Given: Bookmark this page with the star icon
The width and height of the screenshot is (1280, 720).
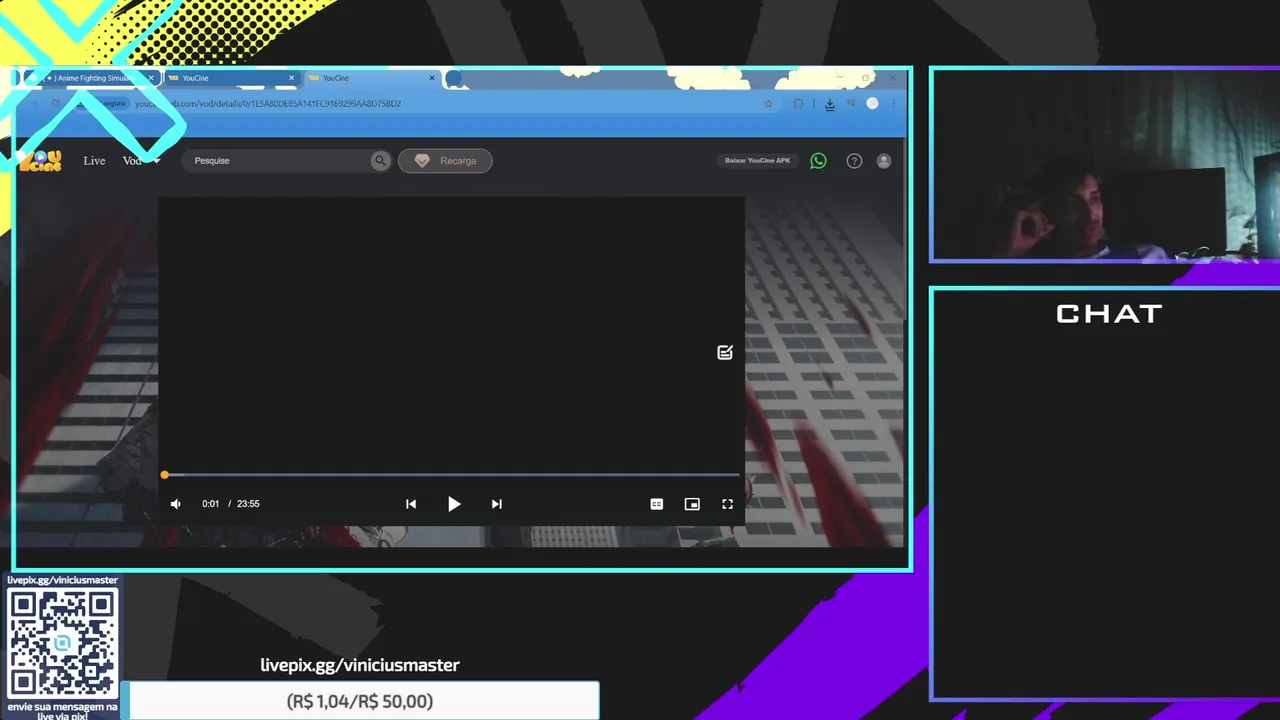Looking at the screenshot, I should [x=768, y=103].
